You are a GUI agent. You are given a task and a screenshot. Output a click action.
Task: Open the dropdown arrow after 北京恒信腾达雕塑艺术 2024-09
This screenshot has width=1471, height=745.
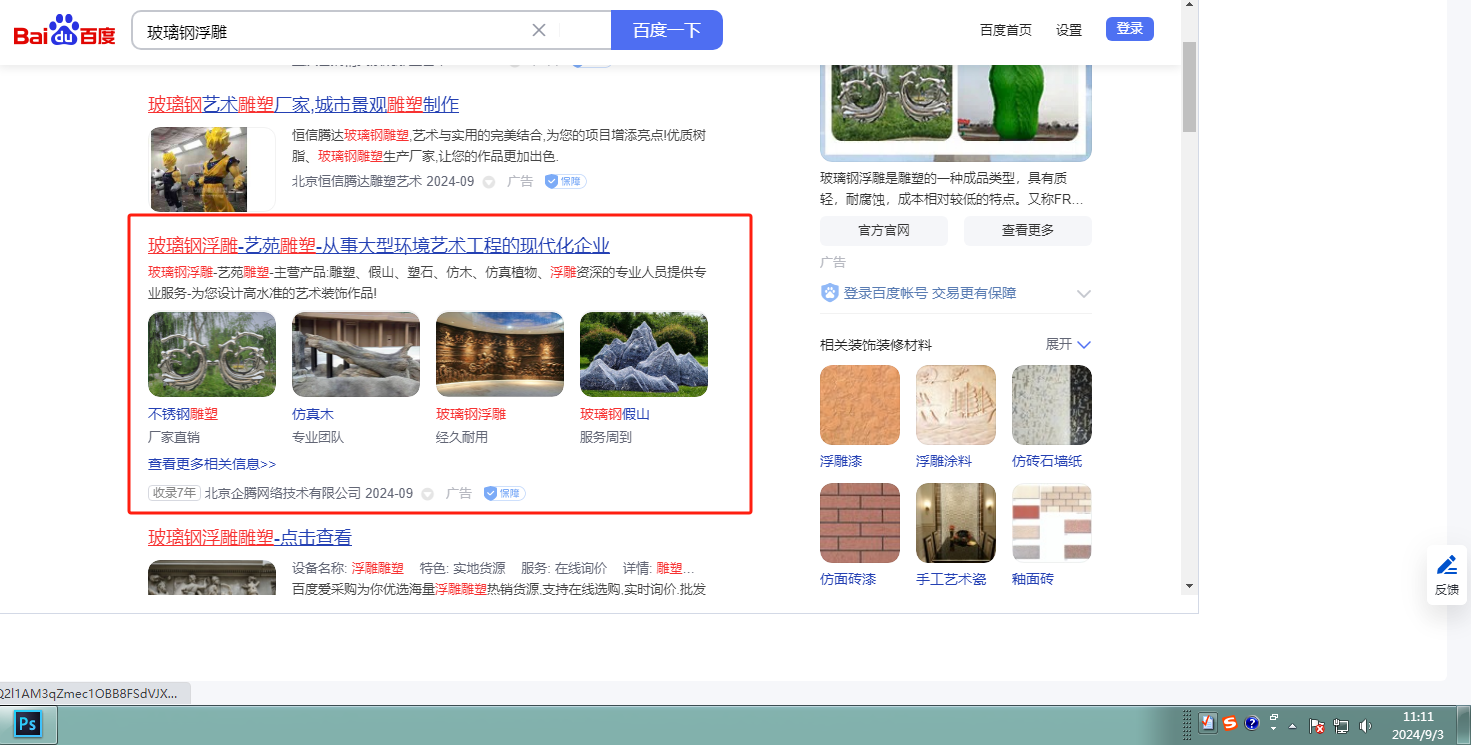pyautogui.click(x=489, y=182)
